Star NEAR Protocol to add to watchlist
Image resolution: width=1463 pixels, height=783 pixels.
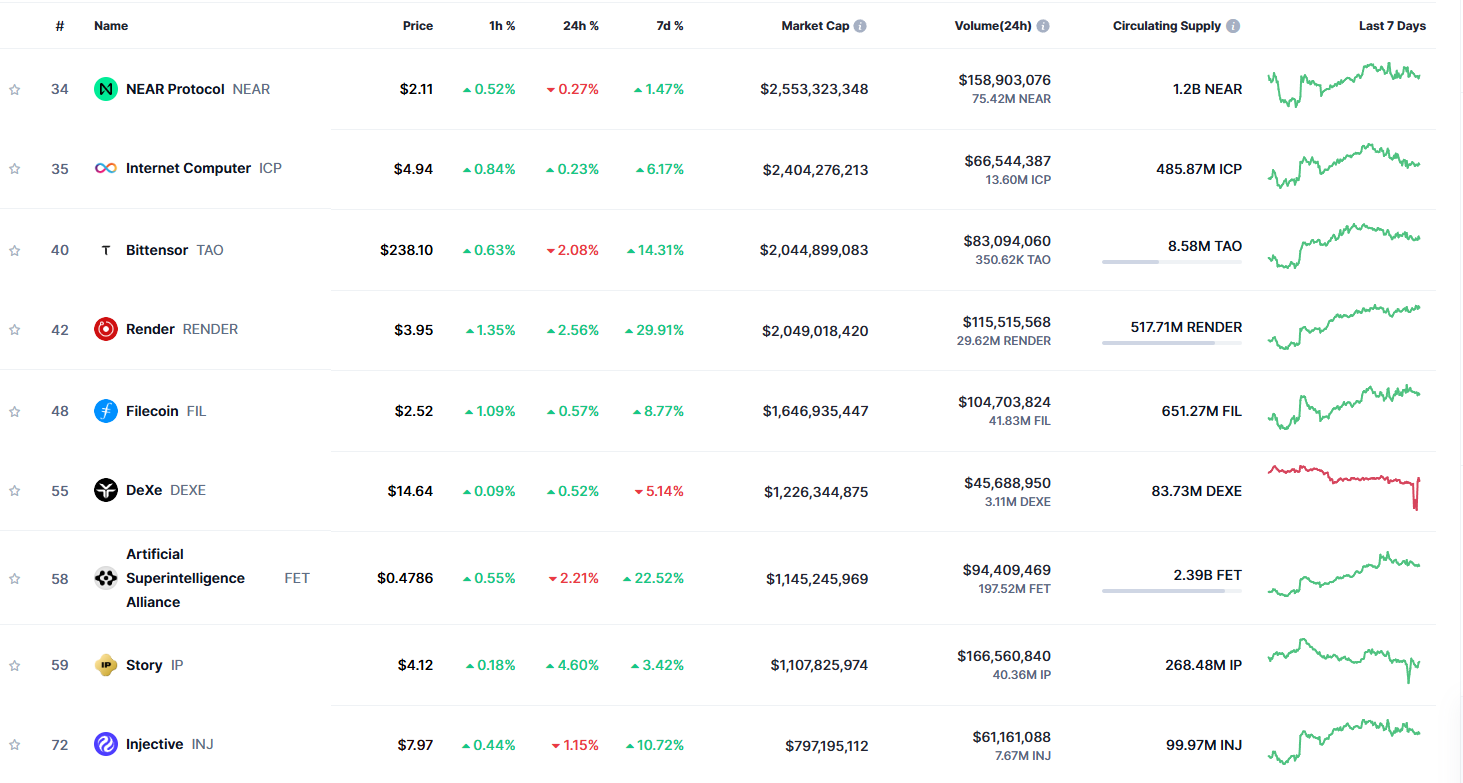(x=15, y=89)
